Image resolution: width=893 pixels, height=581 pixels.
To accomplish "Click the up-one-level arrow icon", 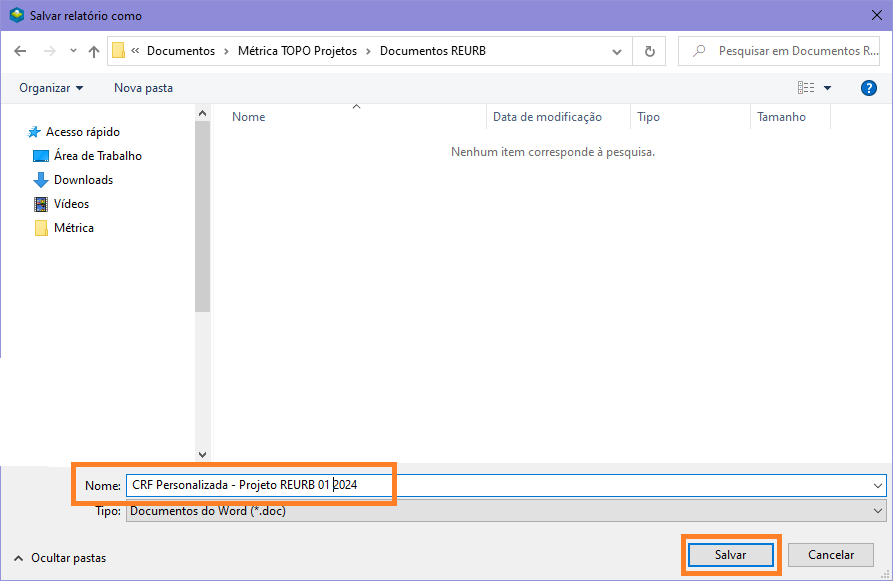I will coord(94,51).
